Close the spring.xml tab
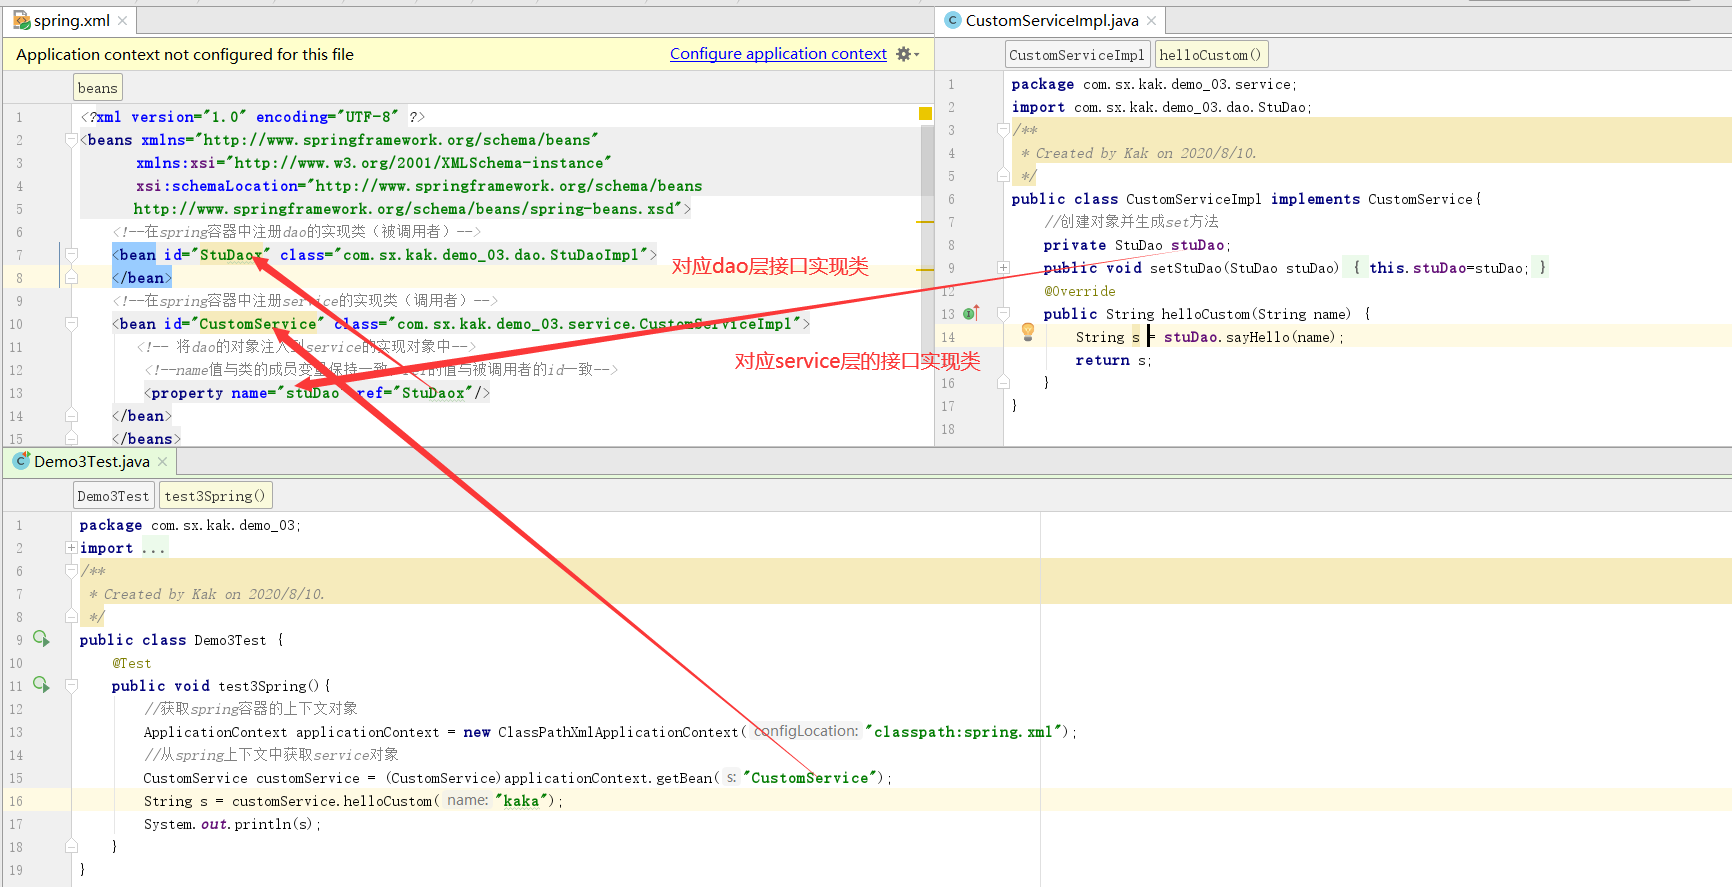 pos(122,21)
